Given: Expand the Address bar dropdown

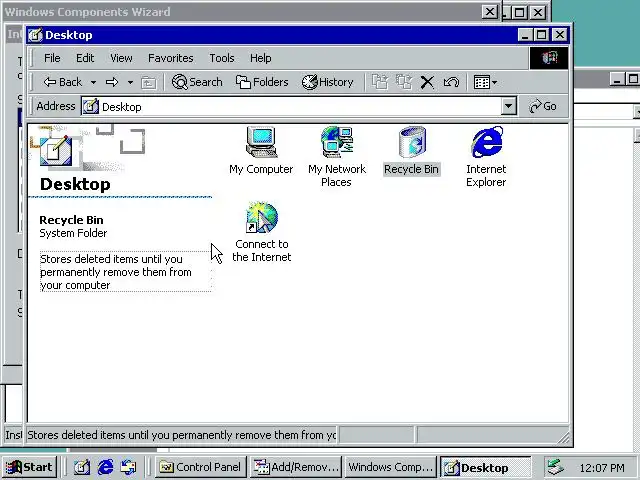Looking at the screenshot, I should tap(508, 107).
